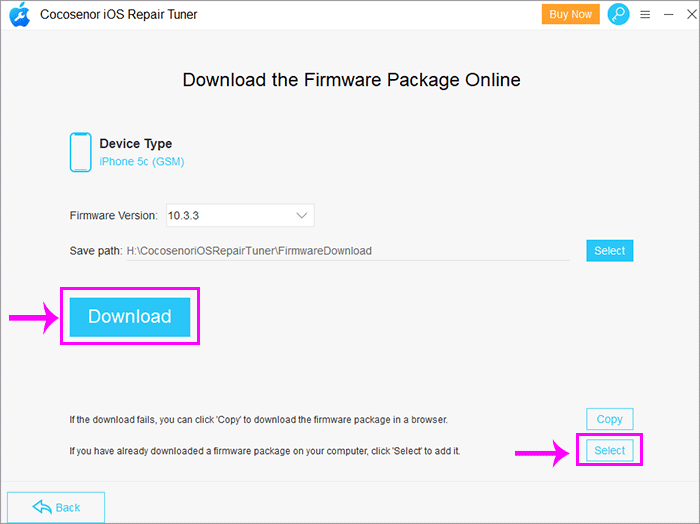Minimize the iOS Repair Tuner window
This screenshot has width=700, height=524.
pos(668,15)
